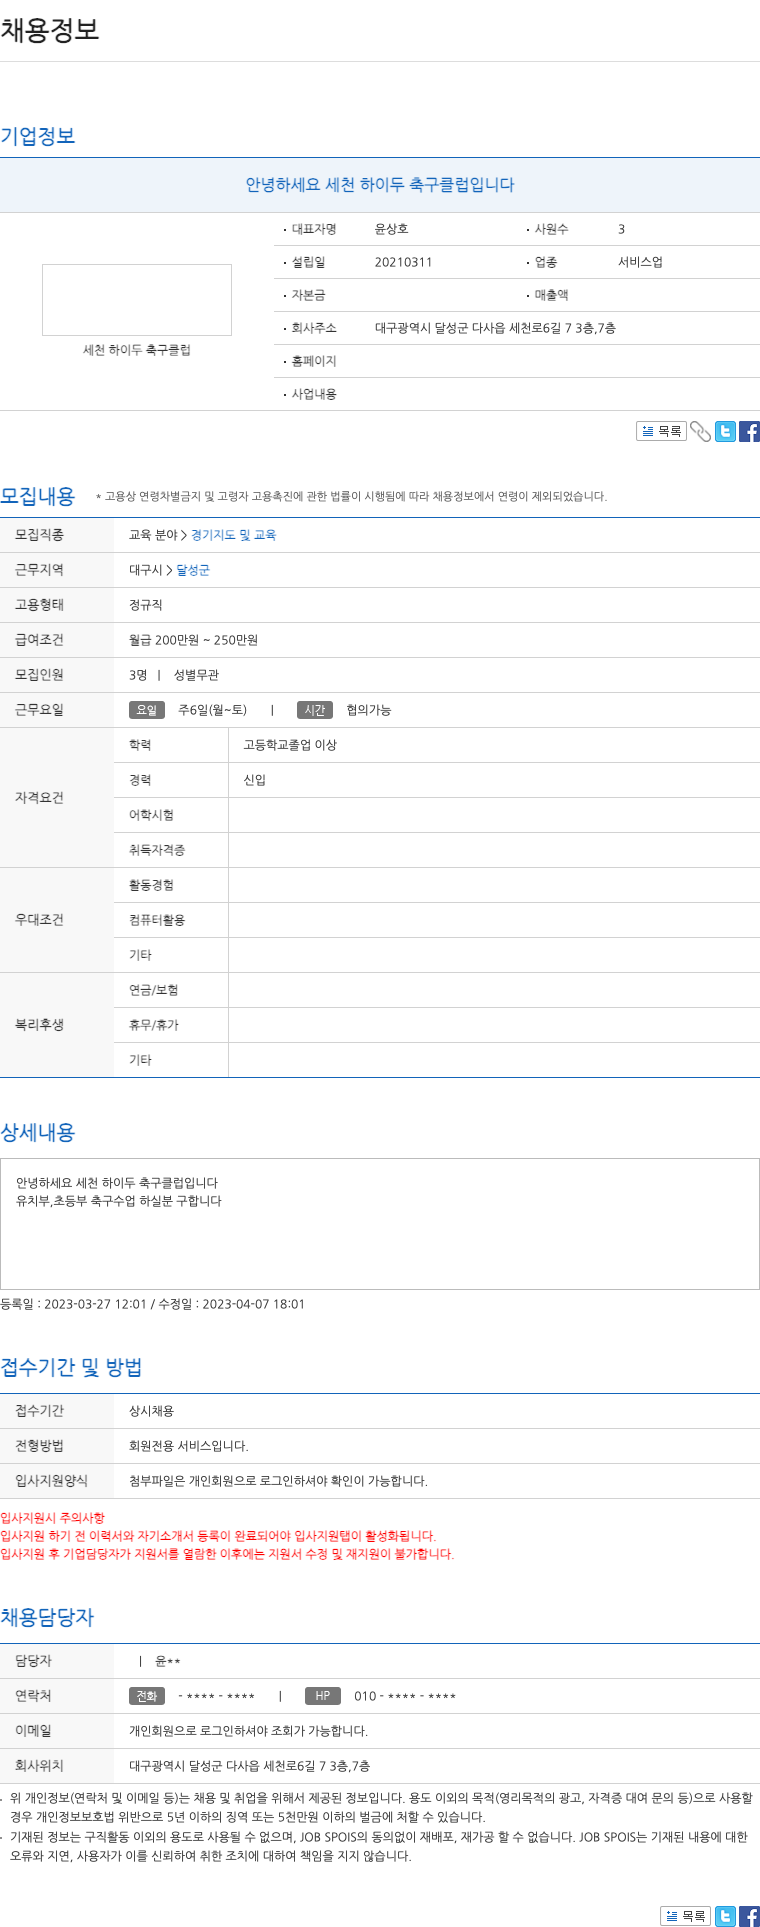Share on Facebook using top icon
Screen dimensions: 760x1927
point(749,431)
